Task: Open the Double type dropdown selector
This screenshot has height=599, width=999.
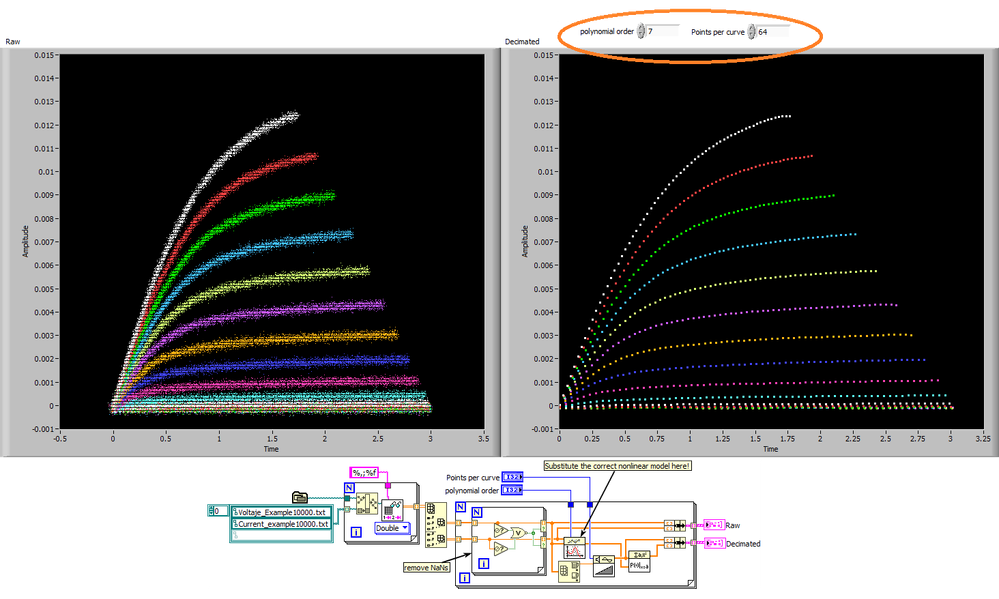Action: click(x=392, y=528)
